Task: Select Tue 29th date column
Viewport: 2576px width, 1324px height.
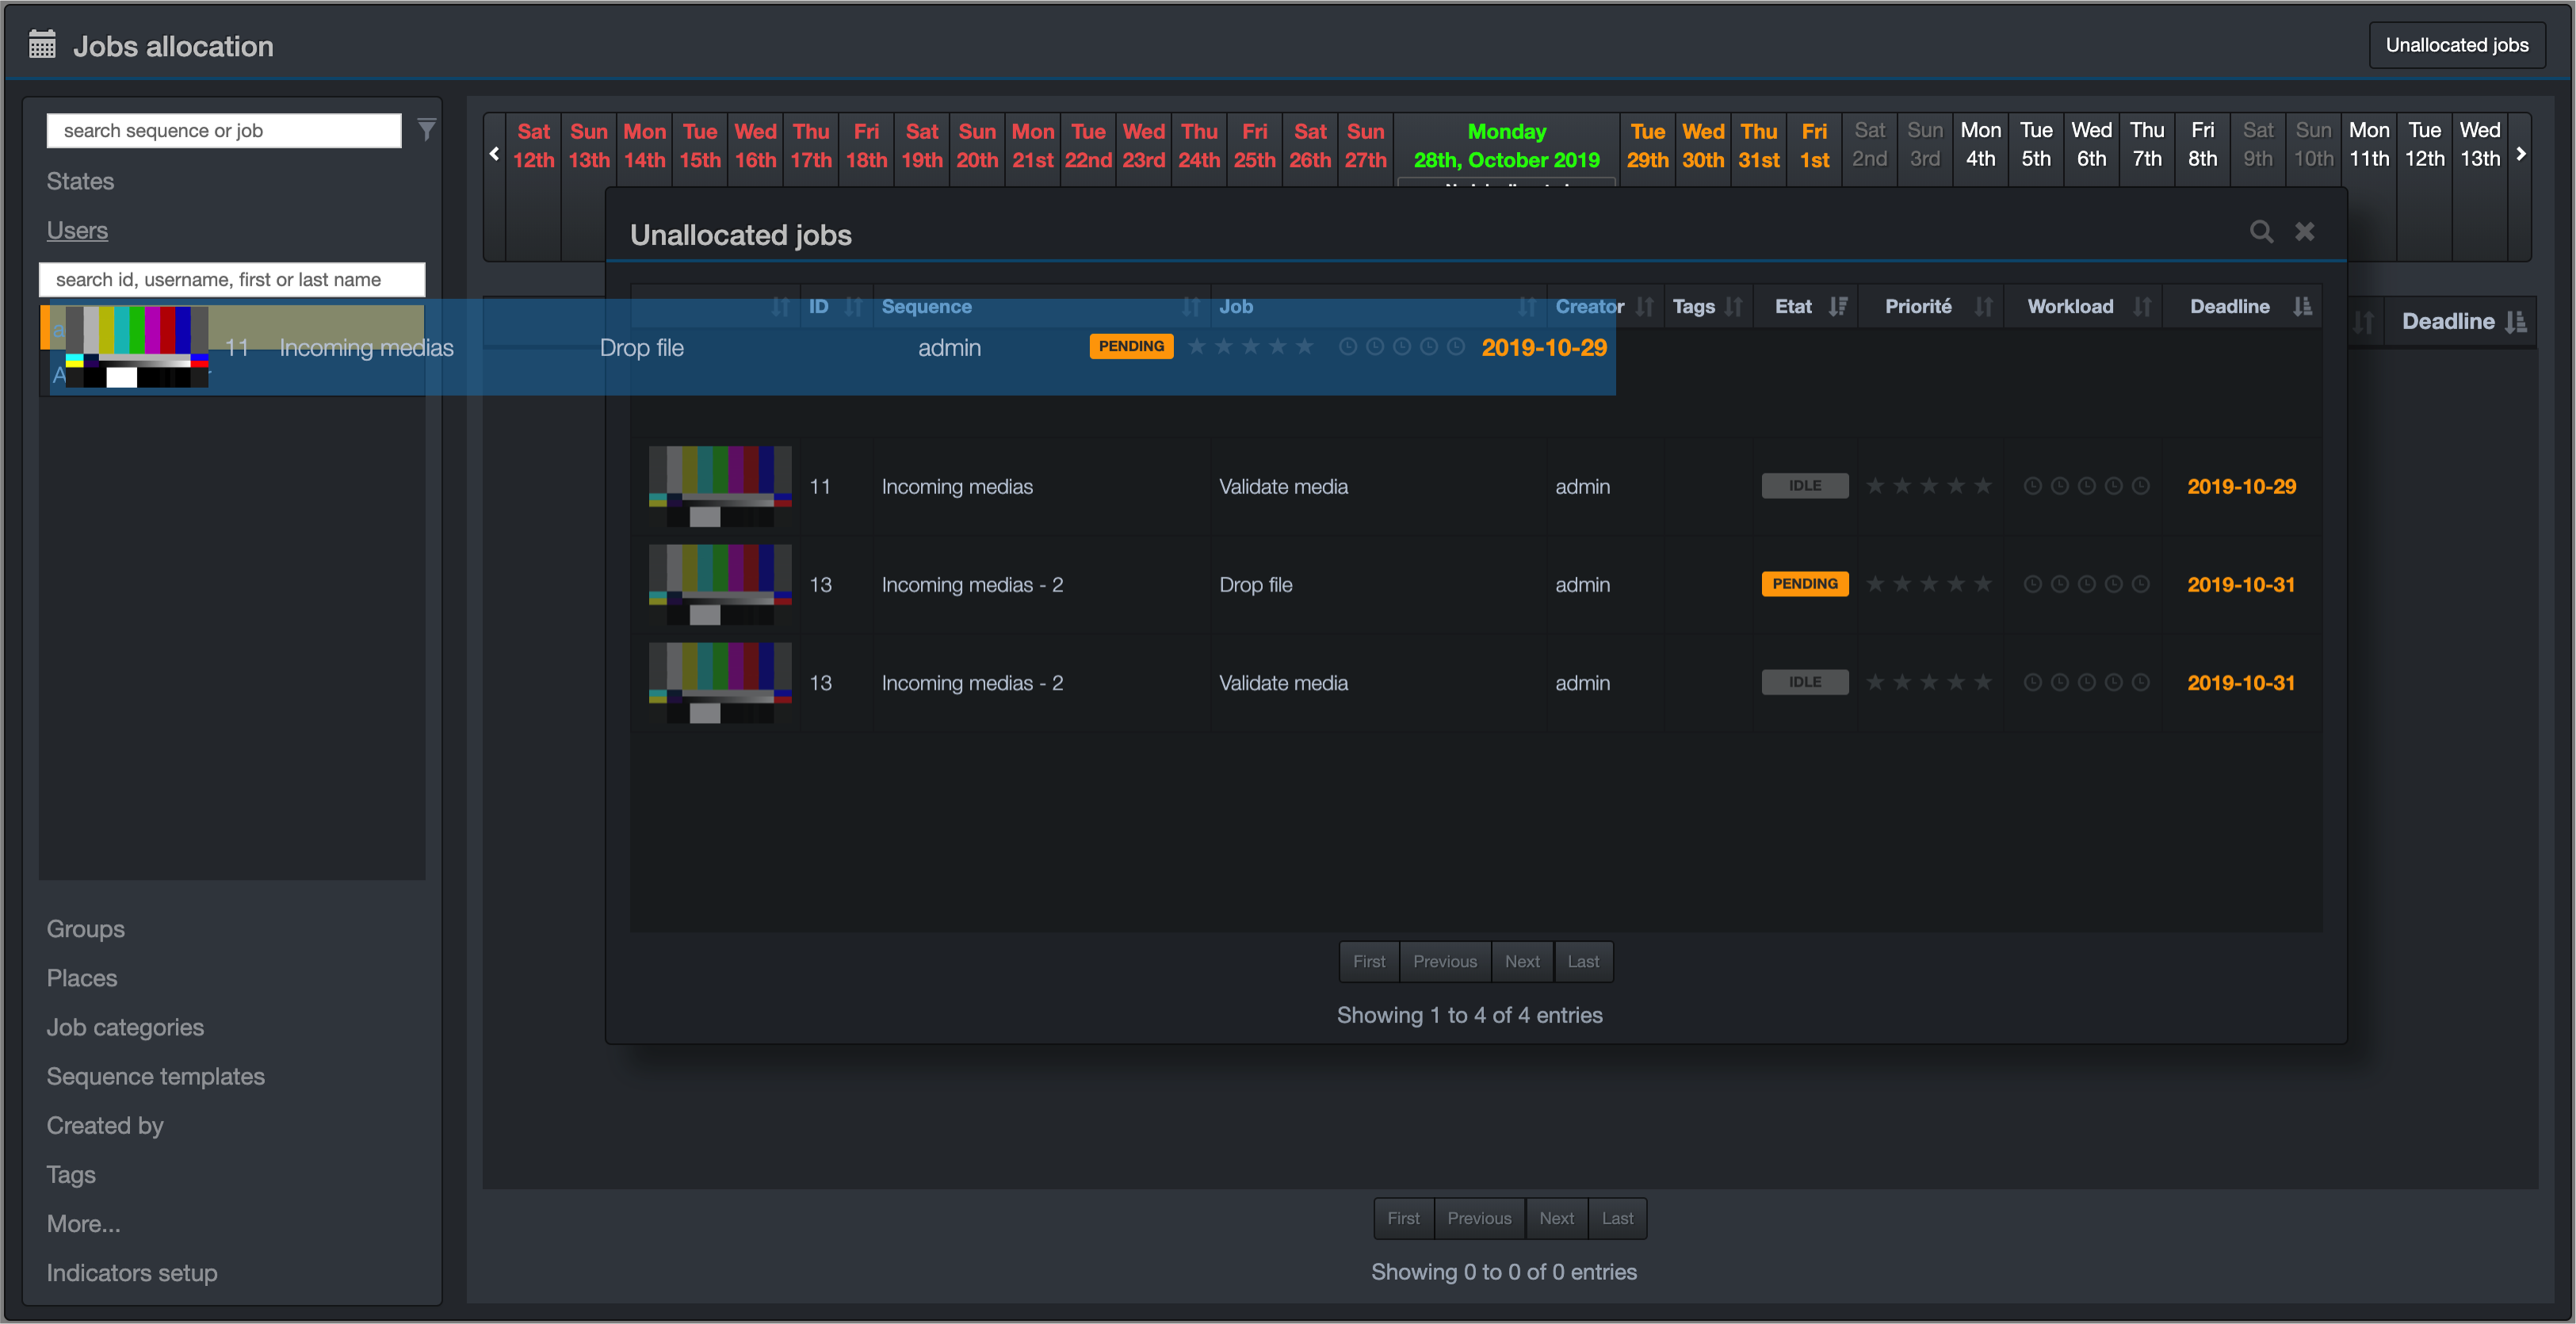Action: (x=1647, y=146)
